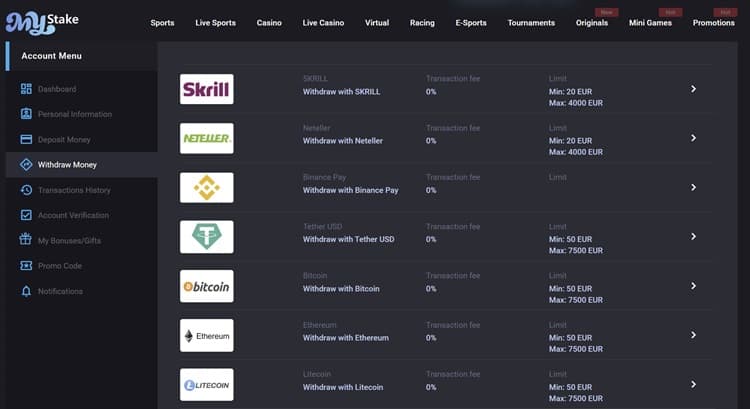Image resolution: width=750 pixels, height=409 pixels.
Task: Switch to the Virtual section
Action: [377, 23]
